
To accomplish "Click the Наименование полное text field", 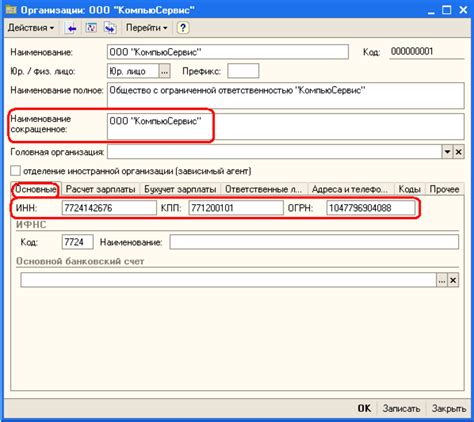I will 286,95.
